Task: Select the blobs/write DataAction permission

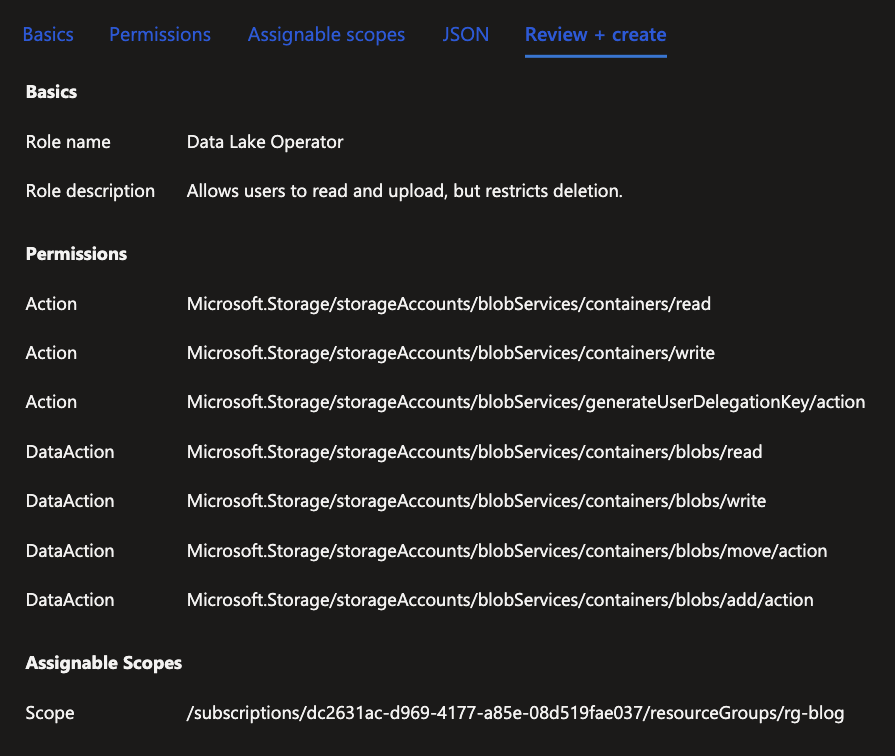Action: tap(476, 501)
